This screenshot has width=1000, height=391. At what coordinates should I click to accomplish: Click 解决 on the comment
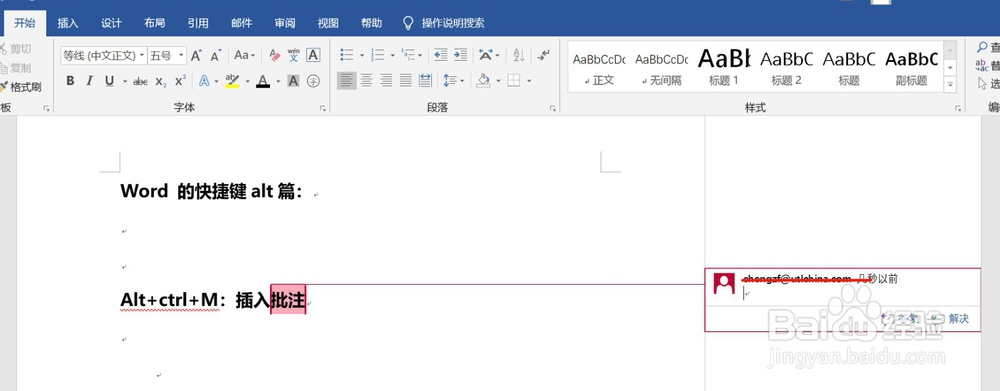pos(950,318)
